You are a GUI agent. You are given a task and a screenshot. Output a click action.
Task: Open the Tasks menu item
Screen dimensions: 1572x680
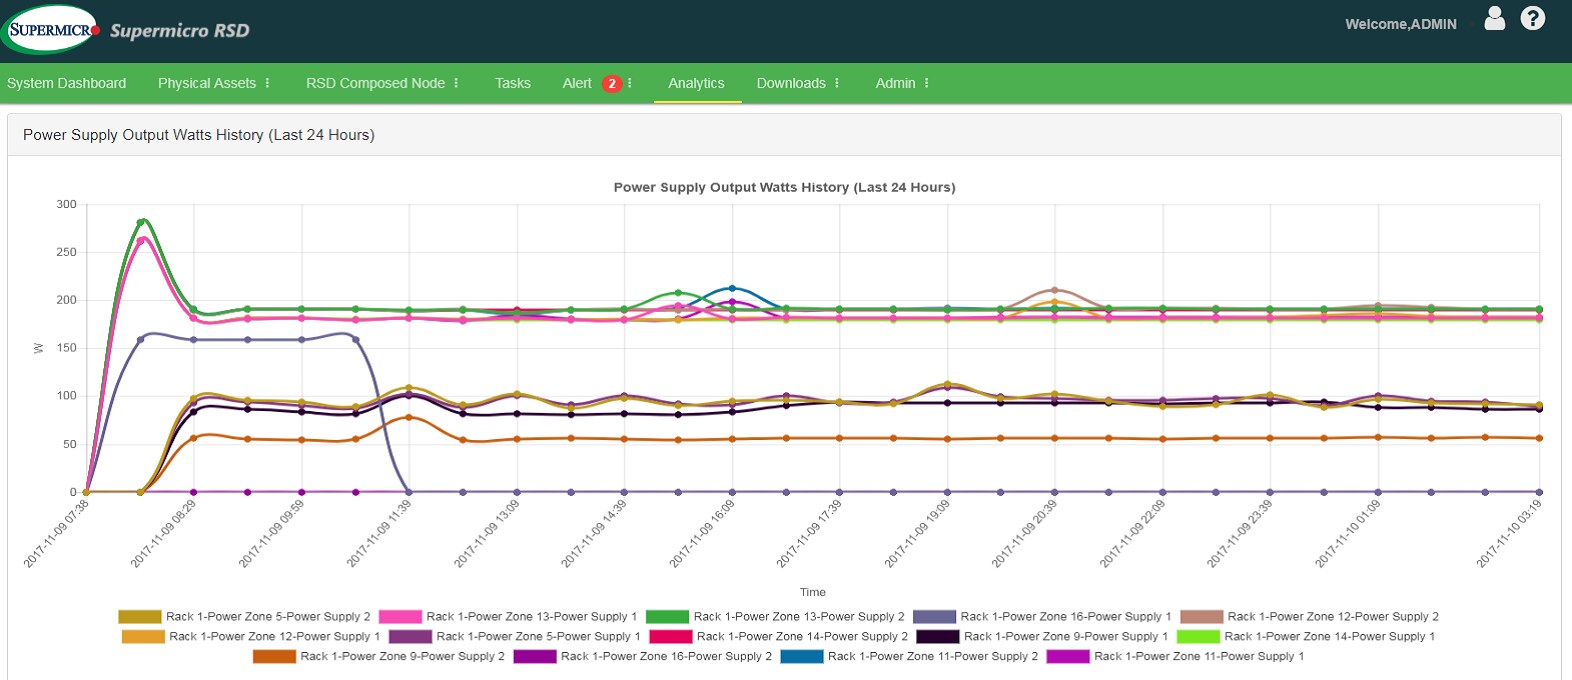[512, 83]
